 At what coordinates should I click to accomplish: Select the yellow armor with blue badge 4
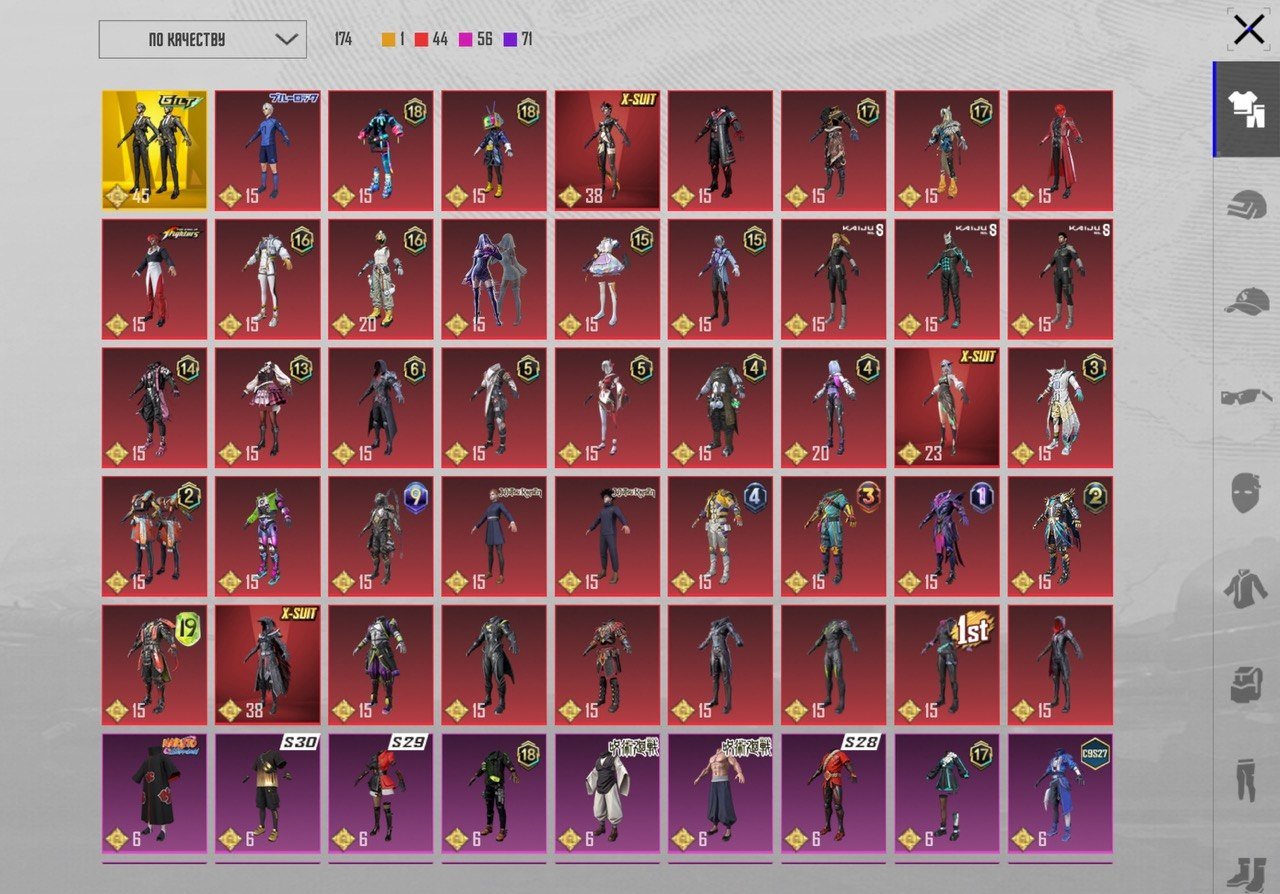720,536
